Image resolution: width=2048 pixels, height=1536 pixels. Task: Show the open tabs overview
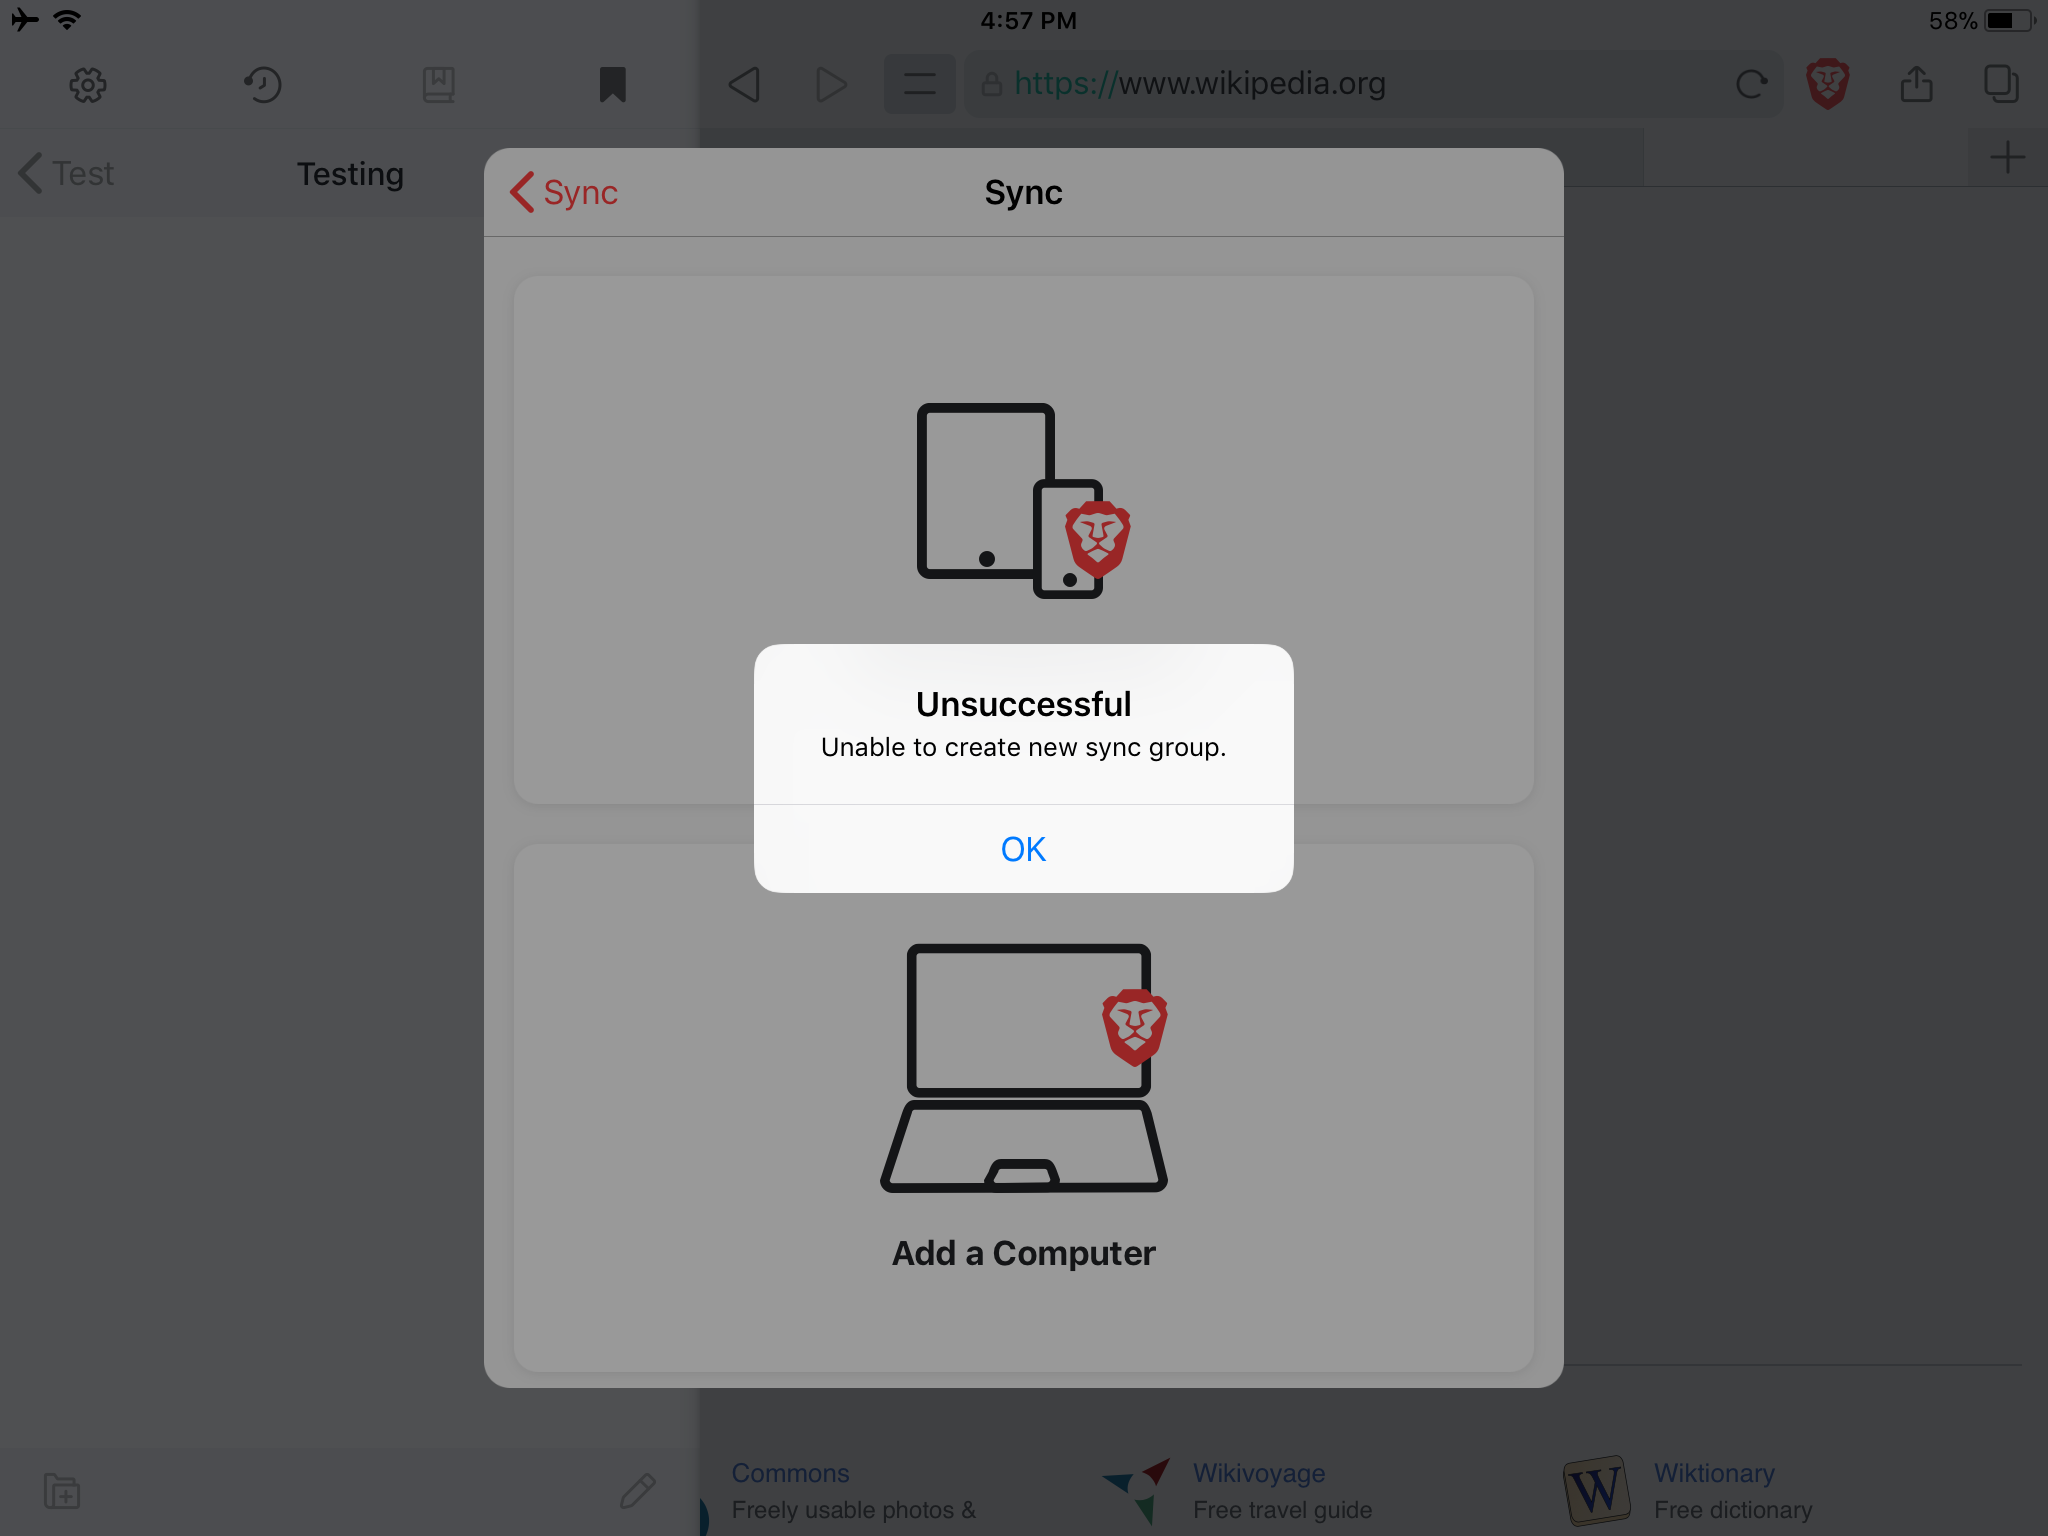[x=2000, y=85]
